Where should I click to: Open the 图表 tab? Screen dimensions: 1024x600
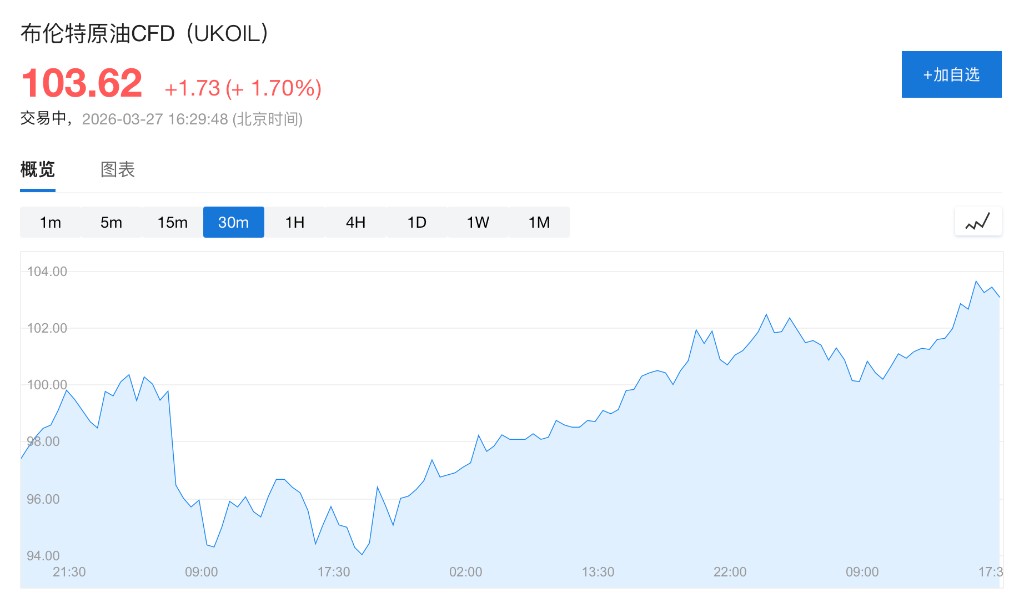(x=118, y=169)
